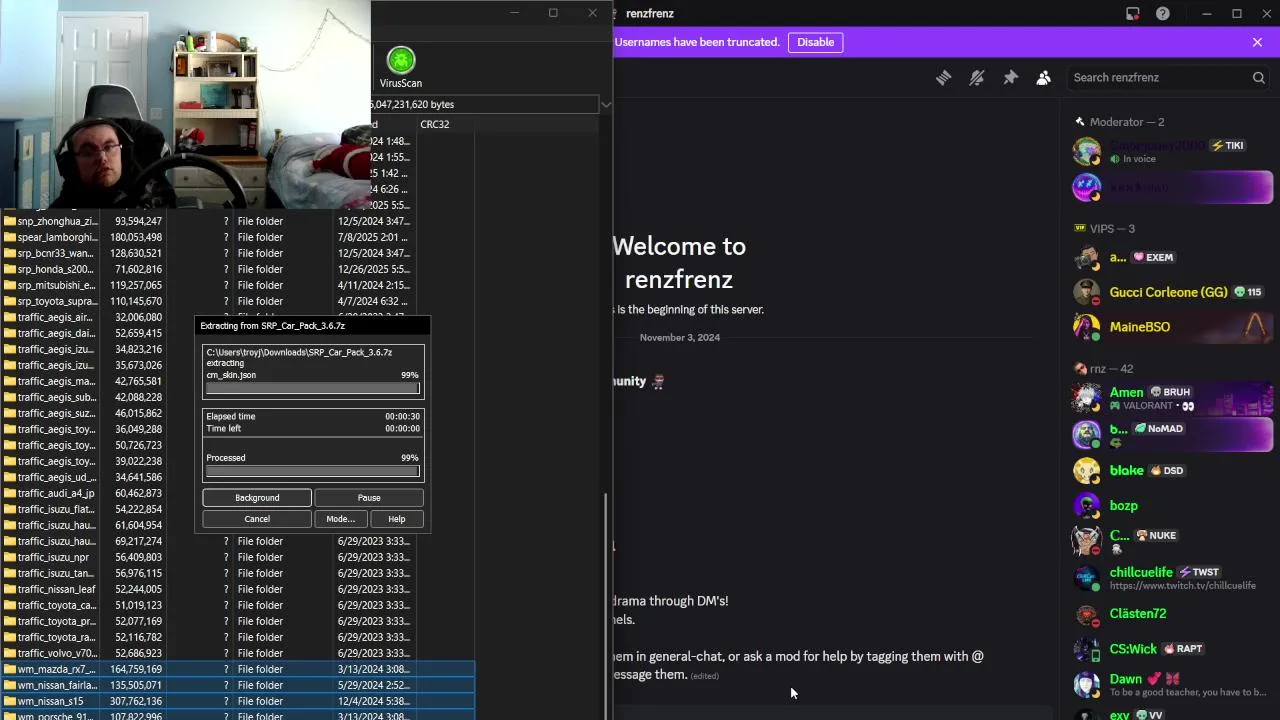The image size is (1280, 720).
Task: Expand the archive address bar dropdown arrow
Action: 605,104
